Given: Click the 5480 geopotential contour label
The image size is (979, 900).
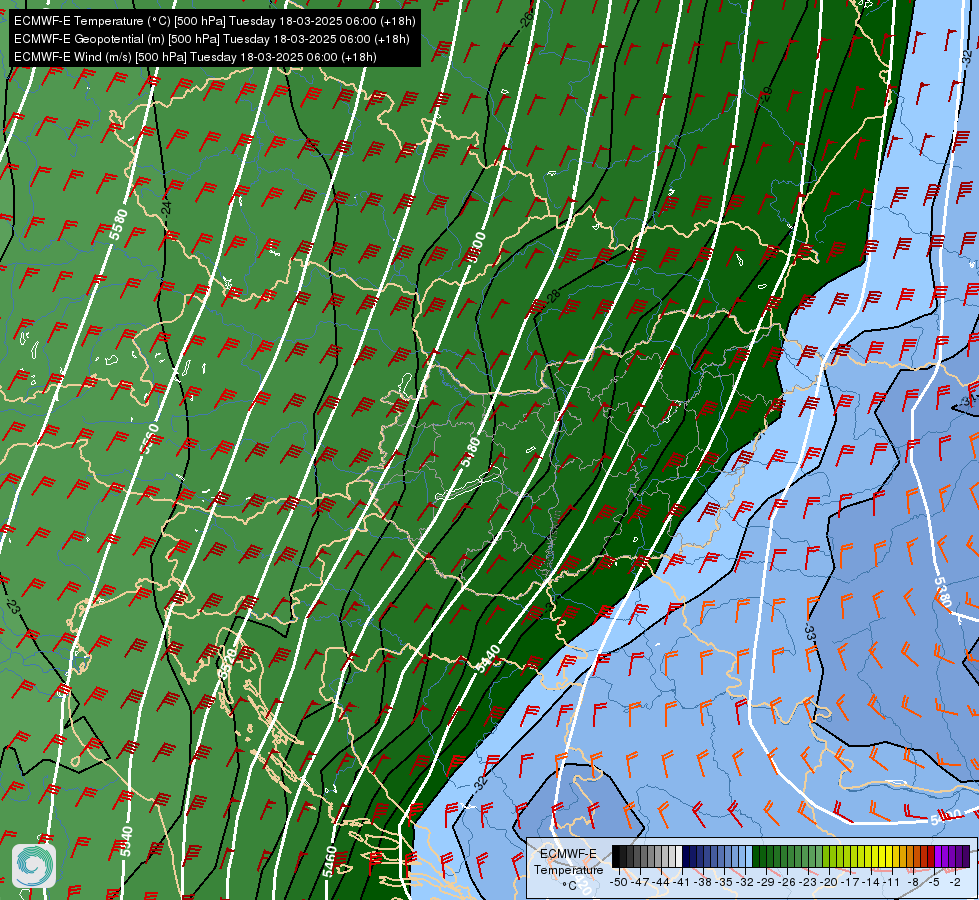Looking at the screenshot, I should click(x=470, y=452).
